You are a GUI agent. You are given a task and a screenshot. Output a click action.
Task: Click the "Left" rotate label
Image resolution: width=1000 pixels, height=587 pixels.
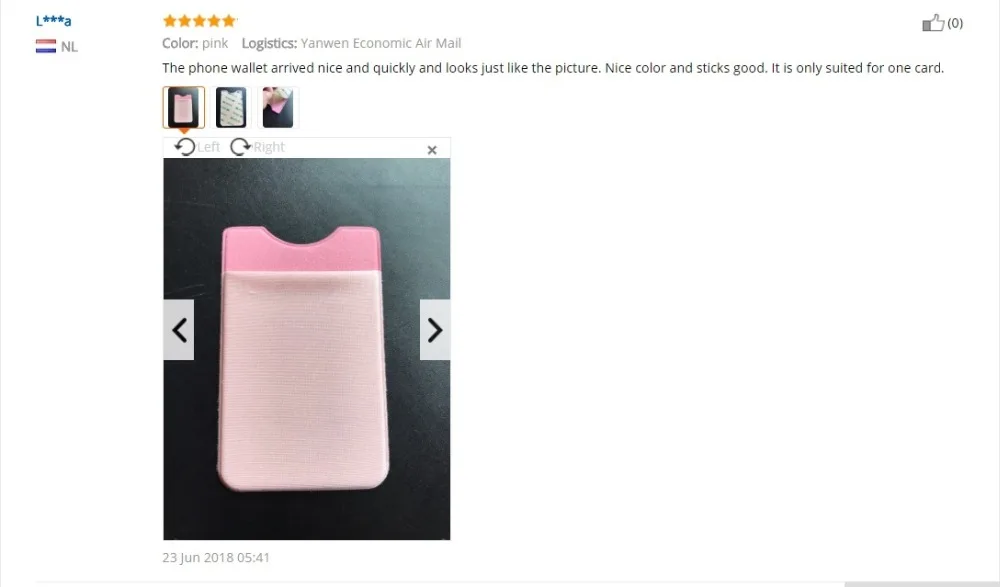[x=209, y=147]
